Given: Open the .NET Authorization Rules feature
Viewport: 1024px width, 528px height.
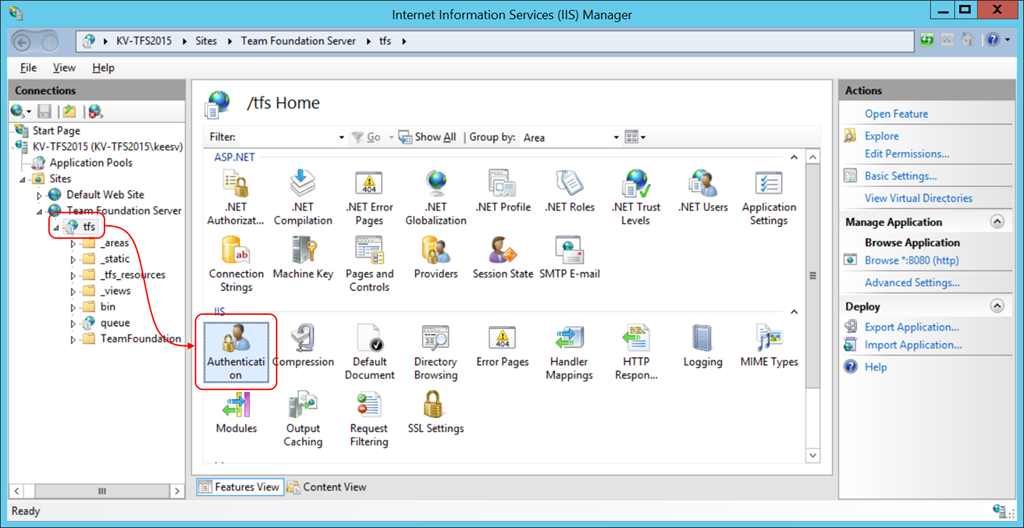Looking at the screenshot, I should [236, 197].
